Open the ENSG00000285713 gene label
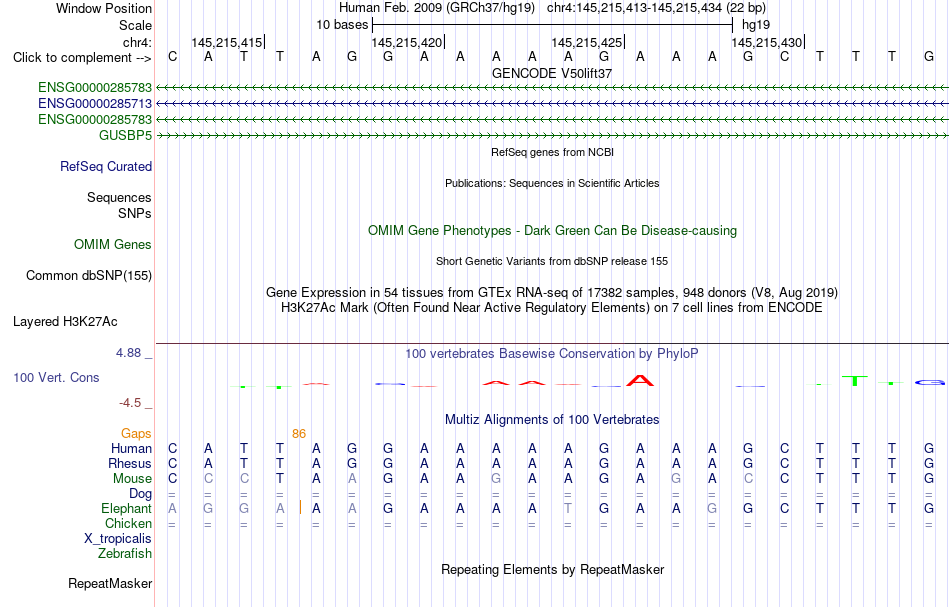 (x=95, y=104)
